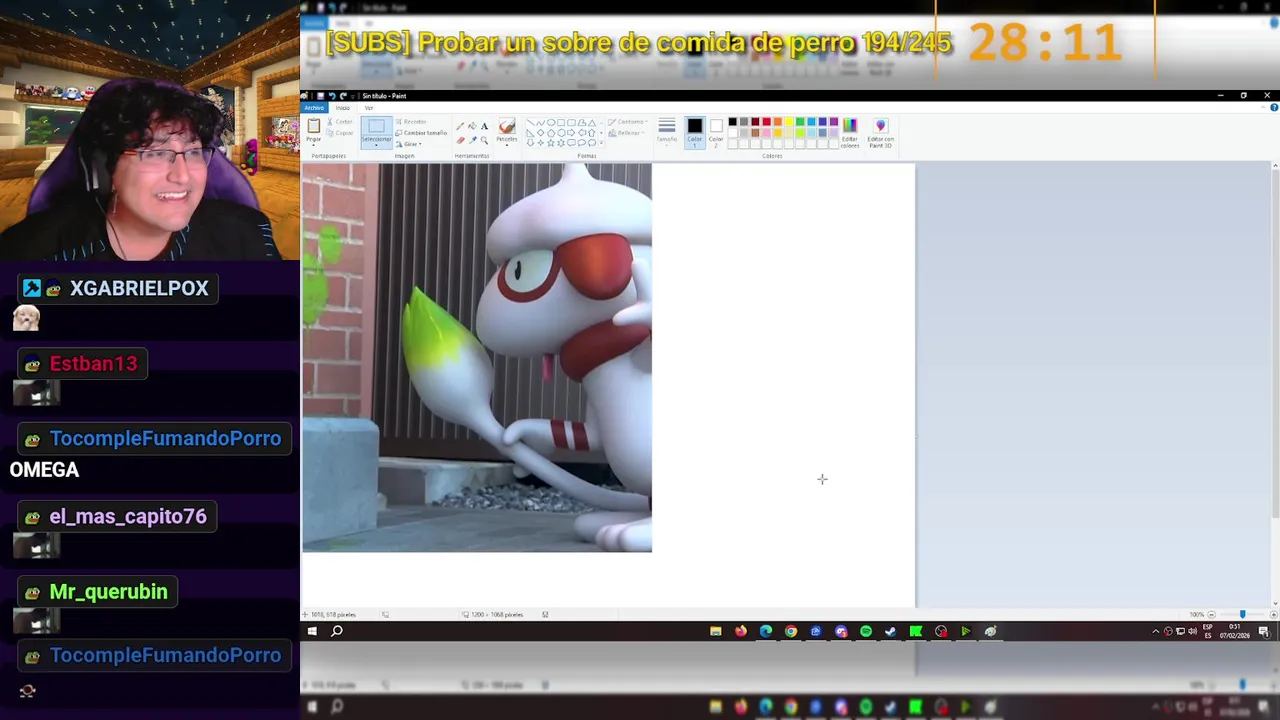Pick the red swatch in Colores
This screenshot has height=720, width=1280.
pyautogui.click(x=767, y=122)
